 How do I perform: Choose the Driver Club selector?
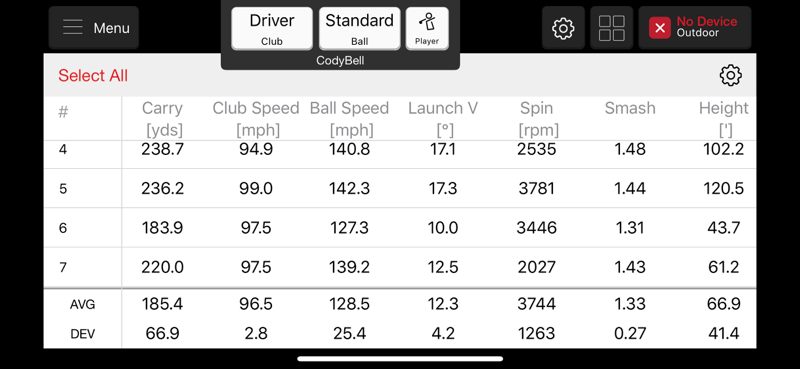tap(271, 29)
